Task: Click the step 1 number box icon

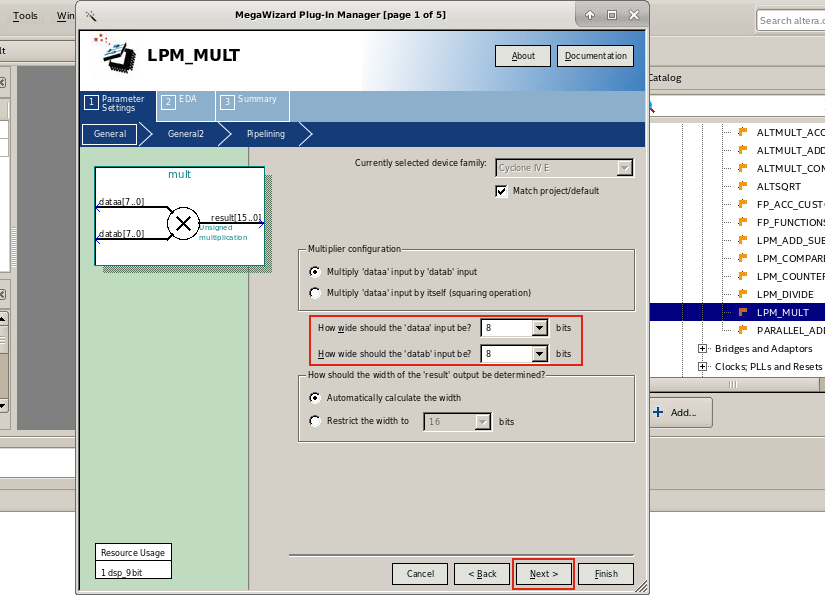Action: [91, 102]
